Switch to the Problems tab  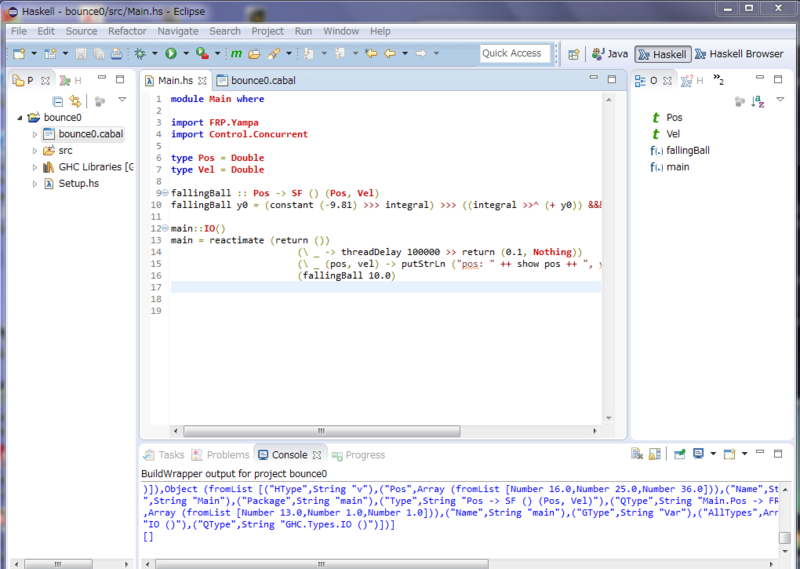pyautogui.click(x=221, y=455)
